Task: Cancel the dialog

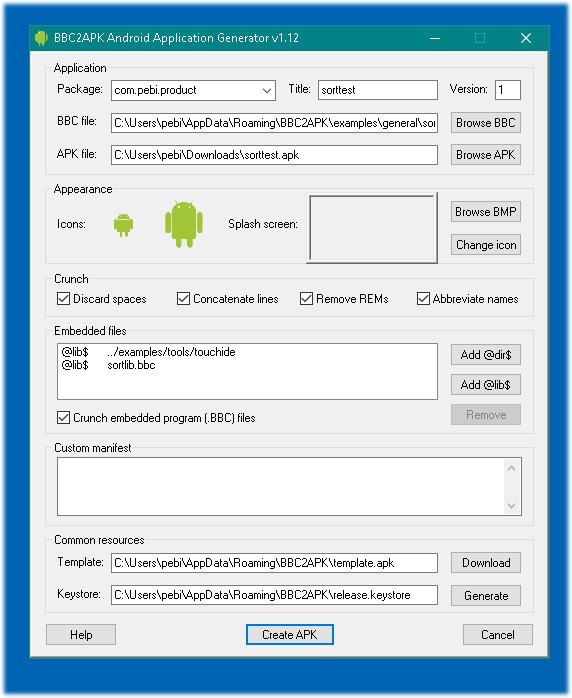Action: [498, 634]
